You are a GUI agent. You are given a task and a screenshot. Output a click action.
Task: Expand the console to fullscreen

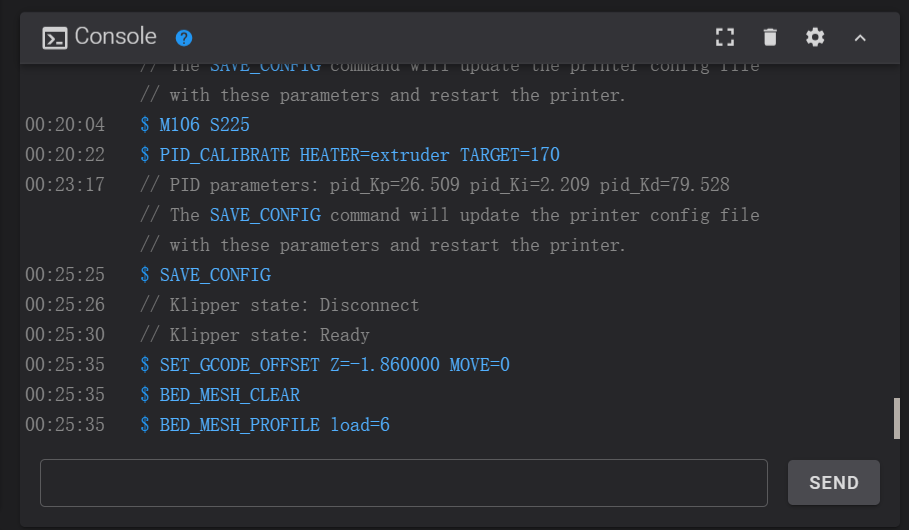point(725,38)
